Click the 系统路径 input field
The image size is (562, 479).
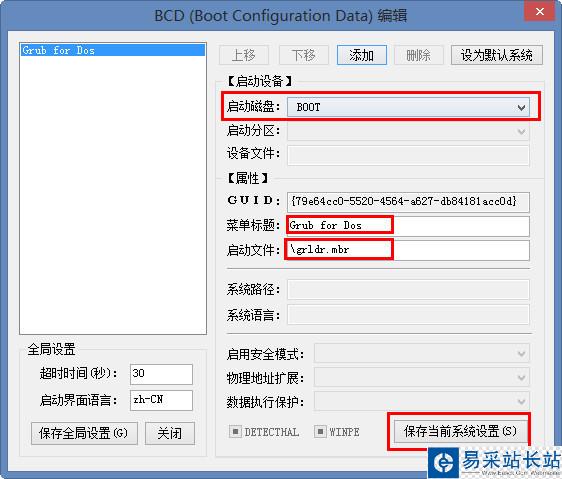(x=408, y=289)
